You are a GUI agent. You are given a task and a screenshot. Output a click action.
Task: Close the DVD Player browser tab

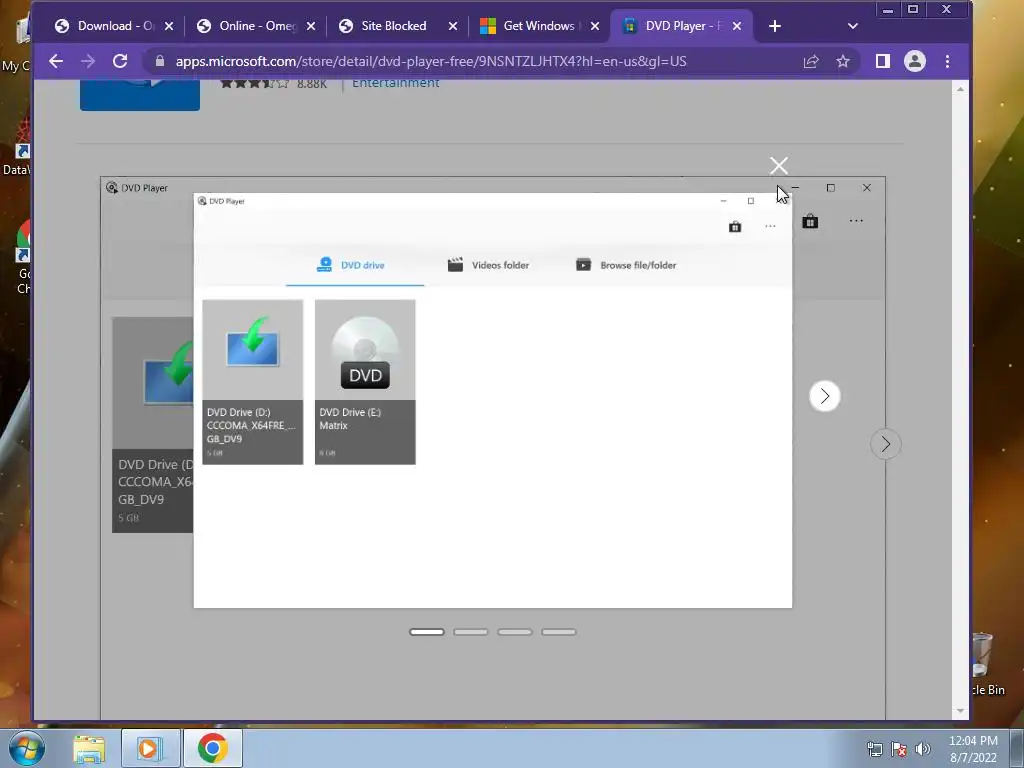click(737, 26)
